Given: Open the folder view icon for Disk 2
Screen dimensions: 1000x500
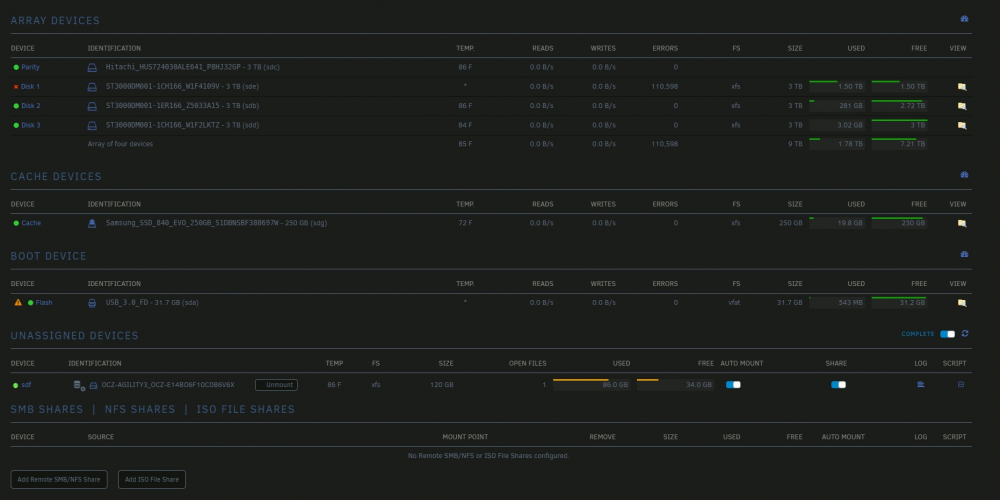Looking at the screenshot, I should [962, 107].
